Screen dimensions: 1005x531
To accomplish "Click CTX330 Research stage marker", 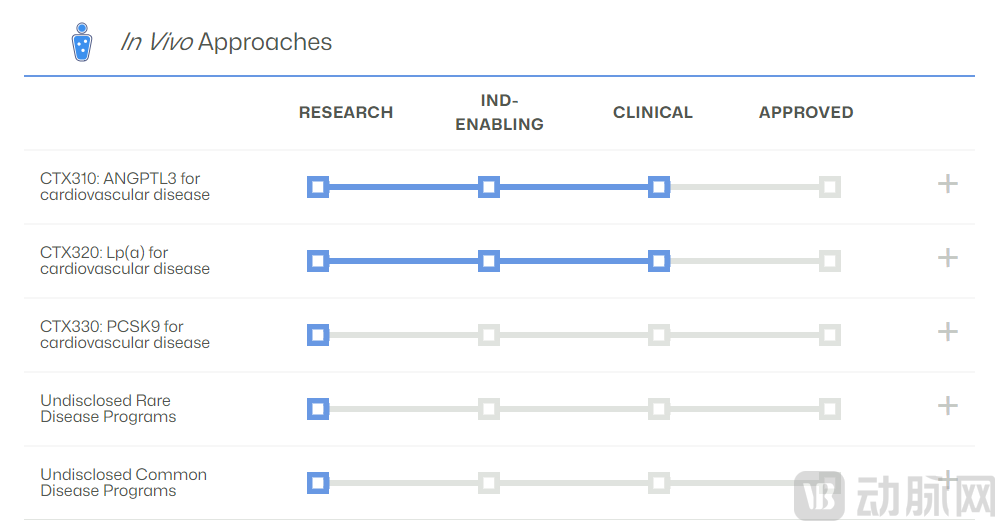I will [x=318, y=335].
